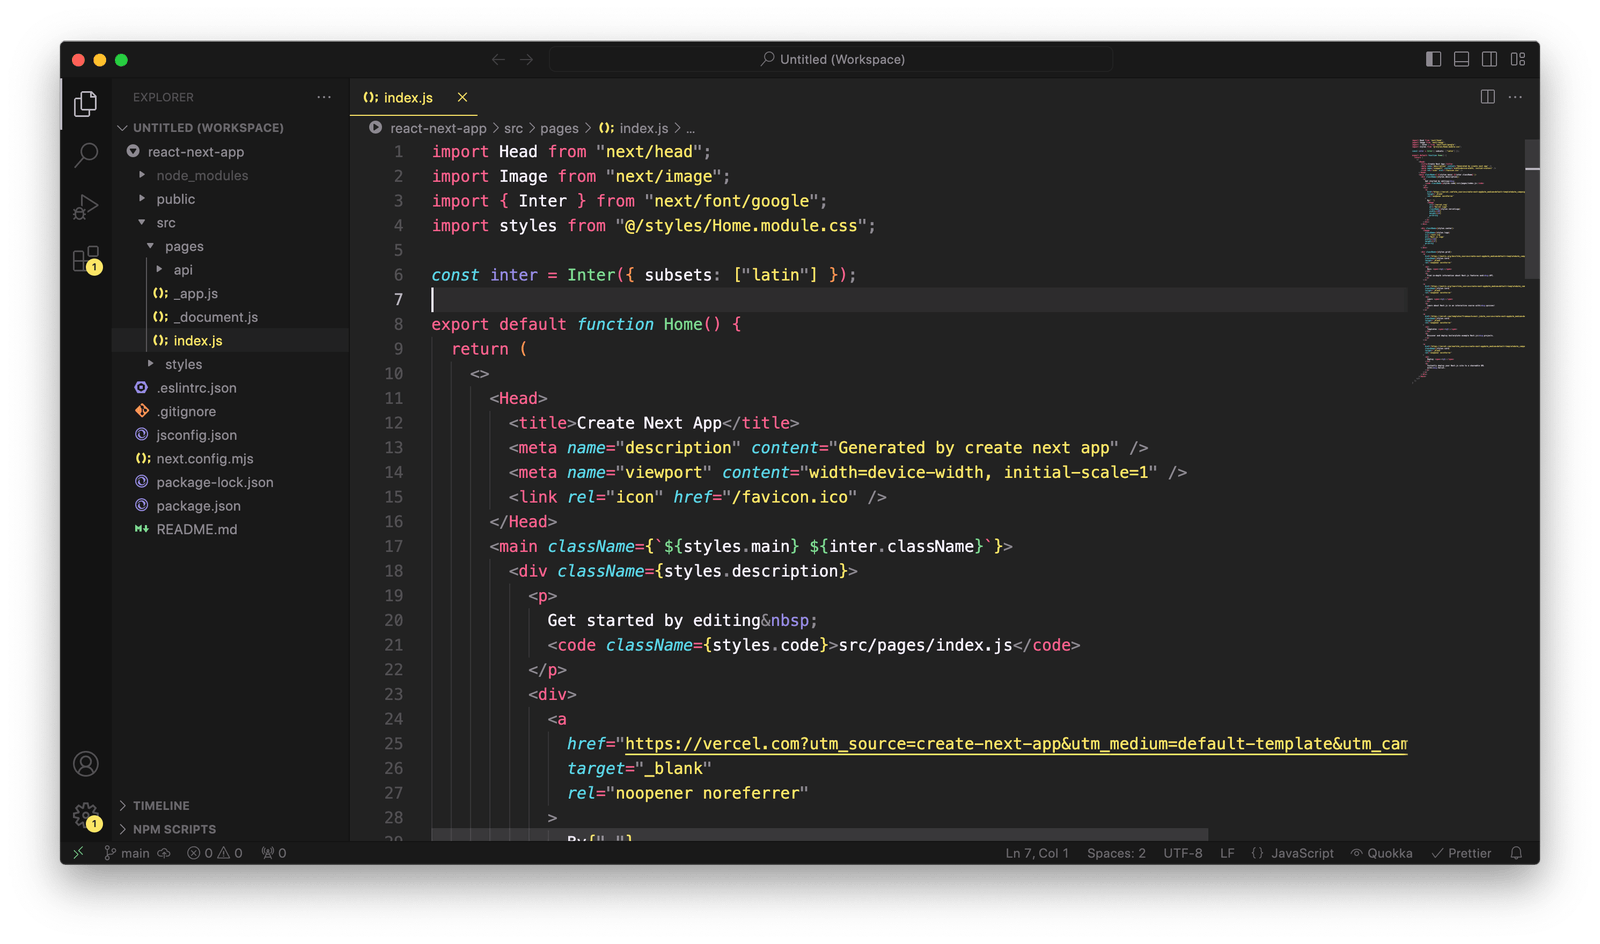This screenshot has height=944, width=1600.
Task: Toggle primary side bar visibility
Action: [x=1433, y=59]
